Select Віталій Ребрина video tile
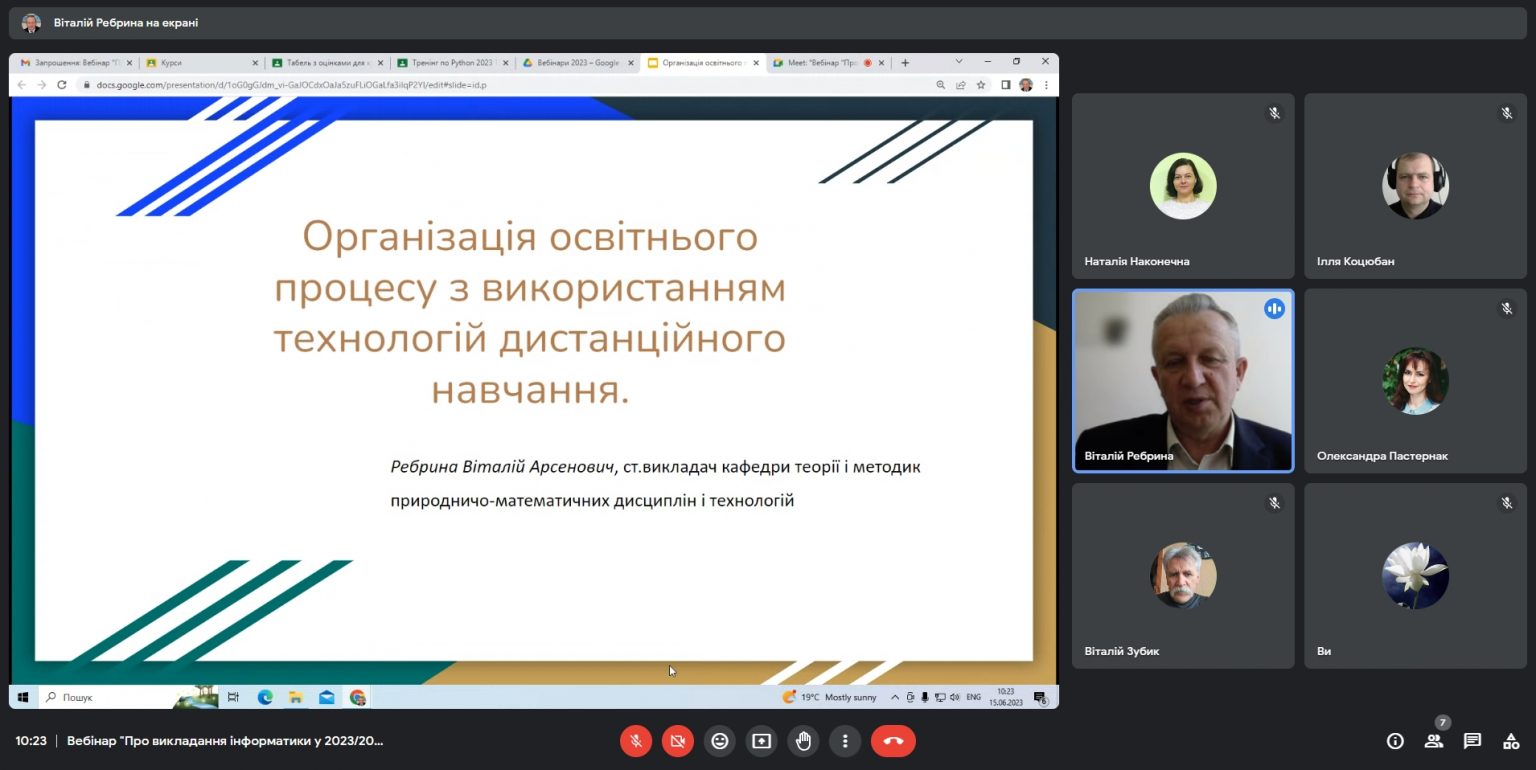Image resolution: width=1536 pixels, height=770 pixels. pyautogui.click(x=1183, y=381)
